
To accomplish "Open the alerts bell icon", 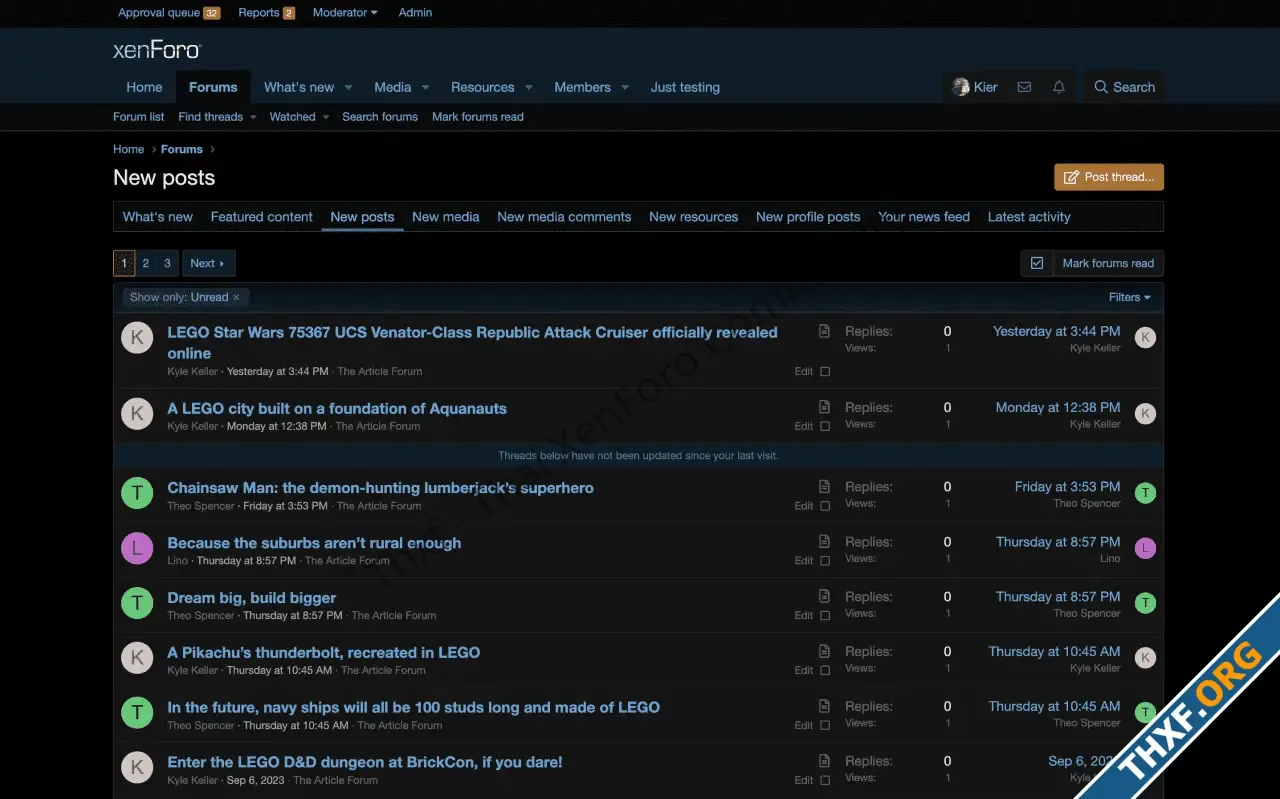I will 1059,87.
